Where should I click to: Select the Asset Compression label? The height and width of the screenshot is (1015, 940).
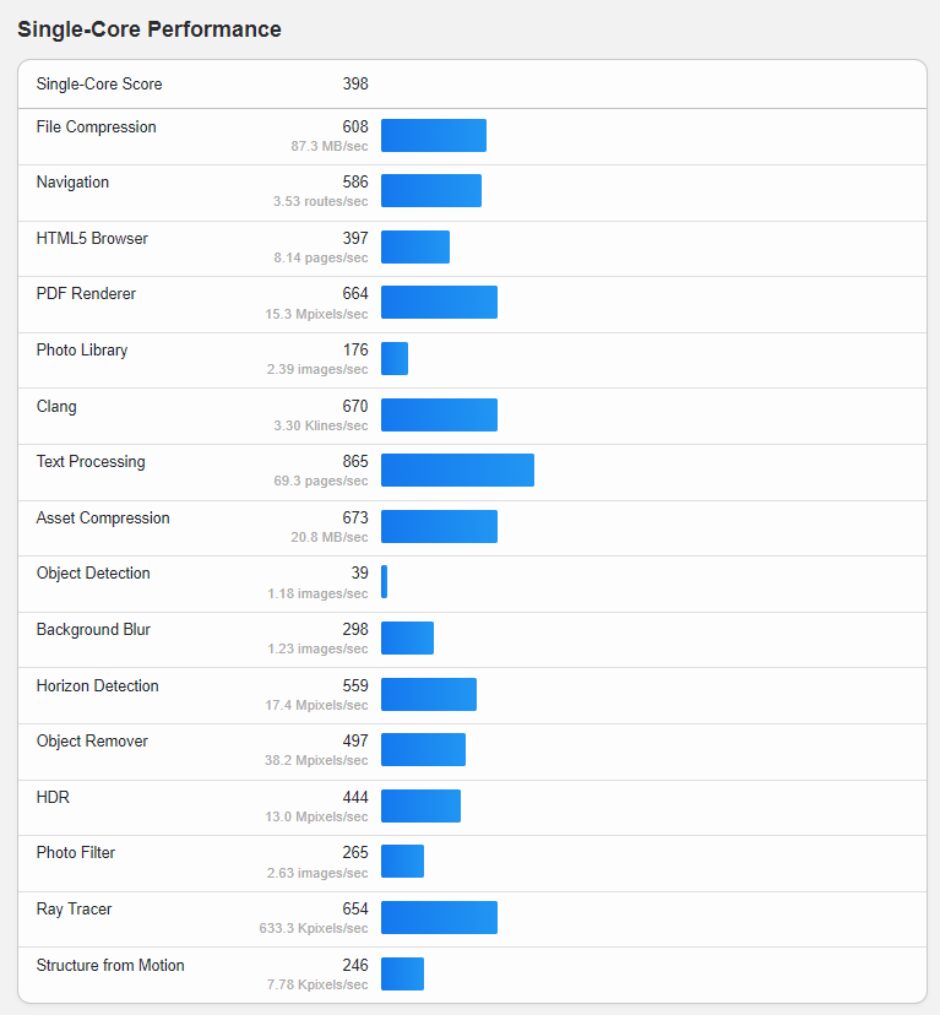[x=103, y=518]
